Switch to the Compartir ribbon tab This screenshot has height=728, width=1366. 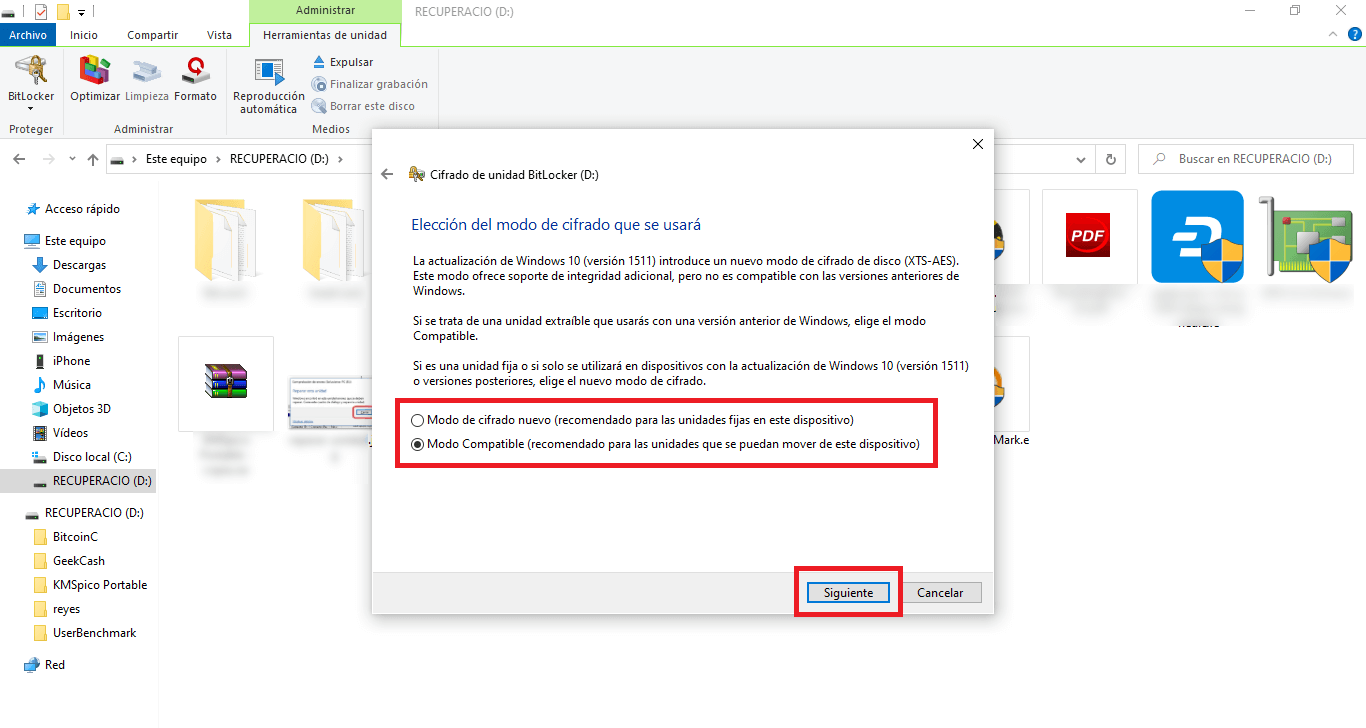click(x=152, y=35)
